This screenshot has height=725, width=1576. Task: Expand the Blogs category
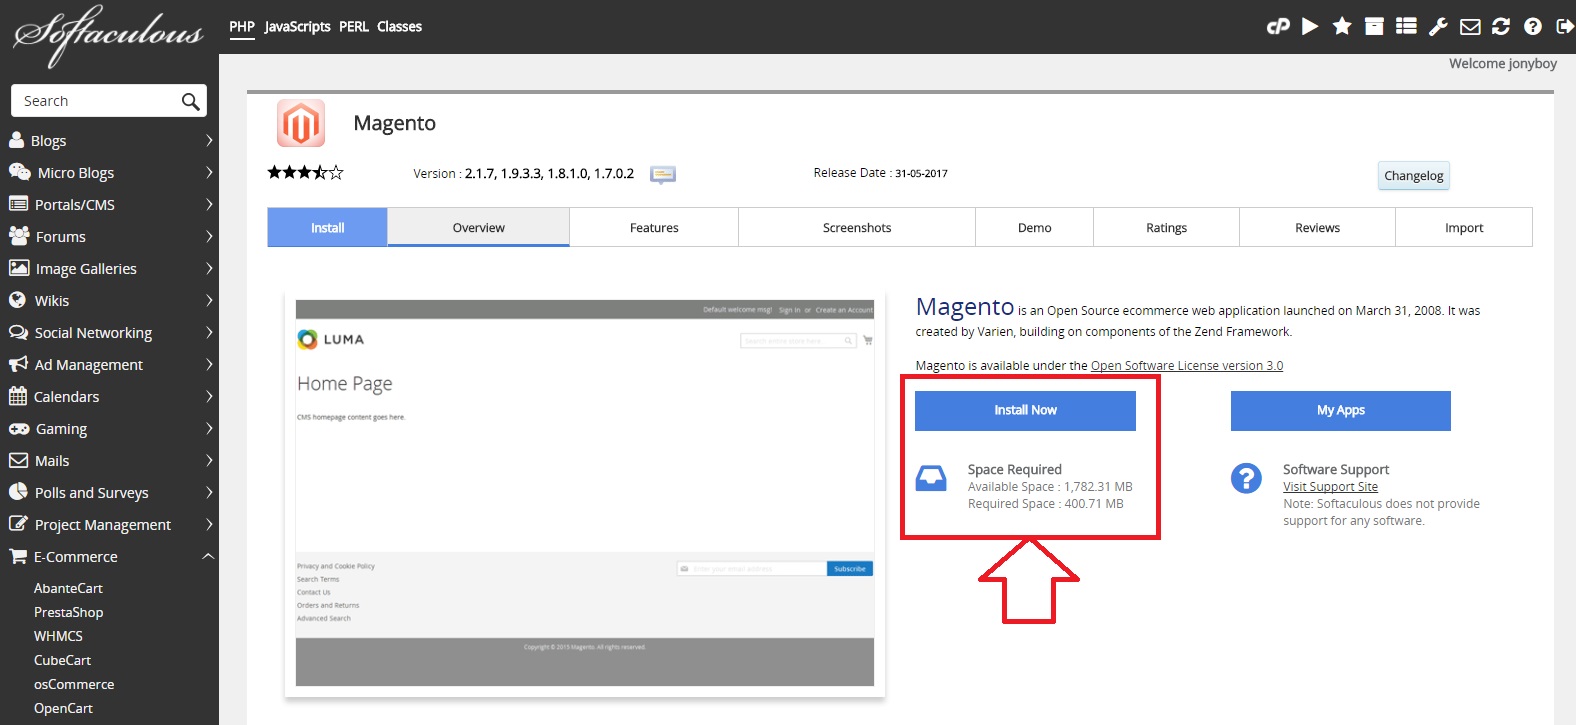(x=209, y=140)
